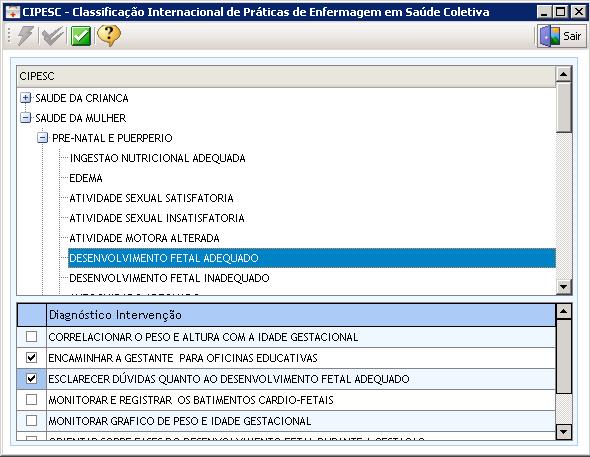Click the intervention list scroll down arrow
The width and height of the screenshot is (590, 457).
coord(563,432)
